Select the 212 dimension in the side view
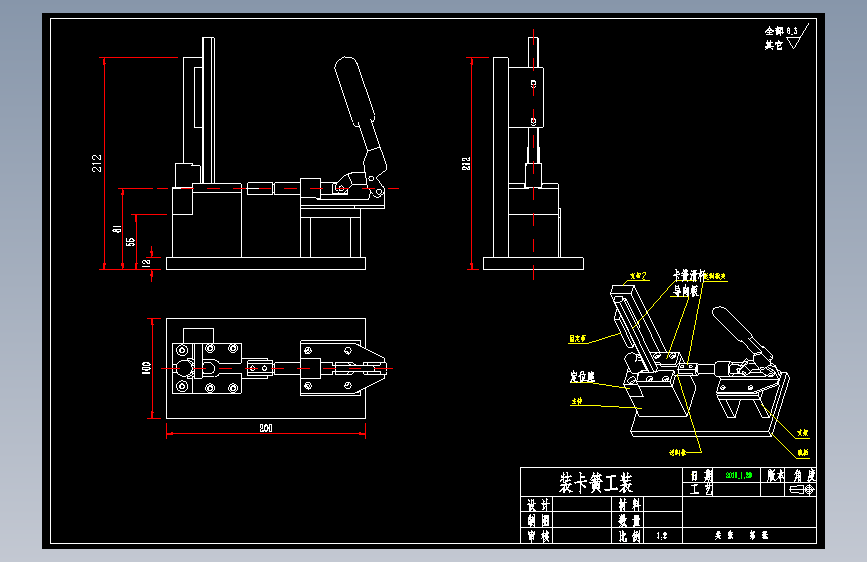The image size is (867, 562). tap(467, 163)
